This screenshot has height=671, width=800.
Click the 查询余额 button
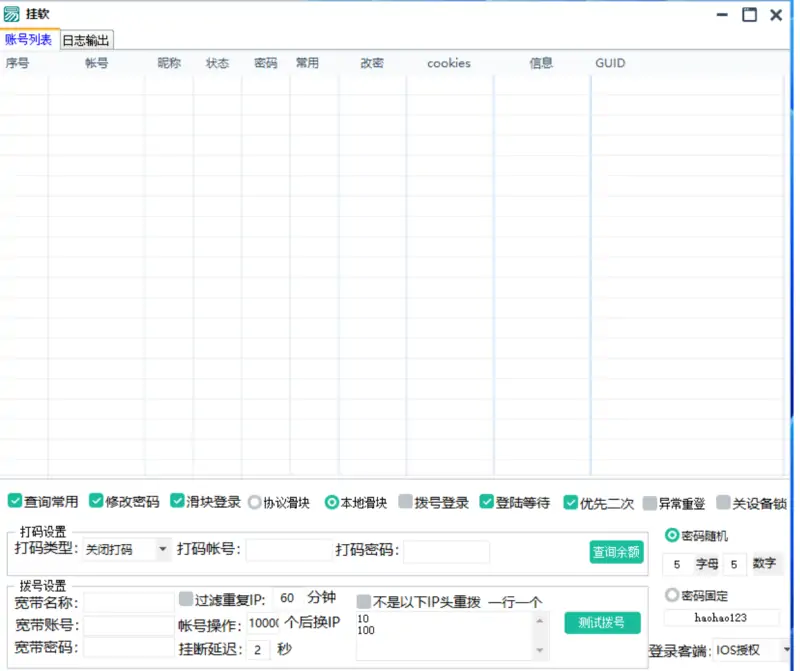[x=615, y=551]
